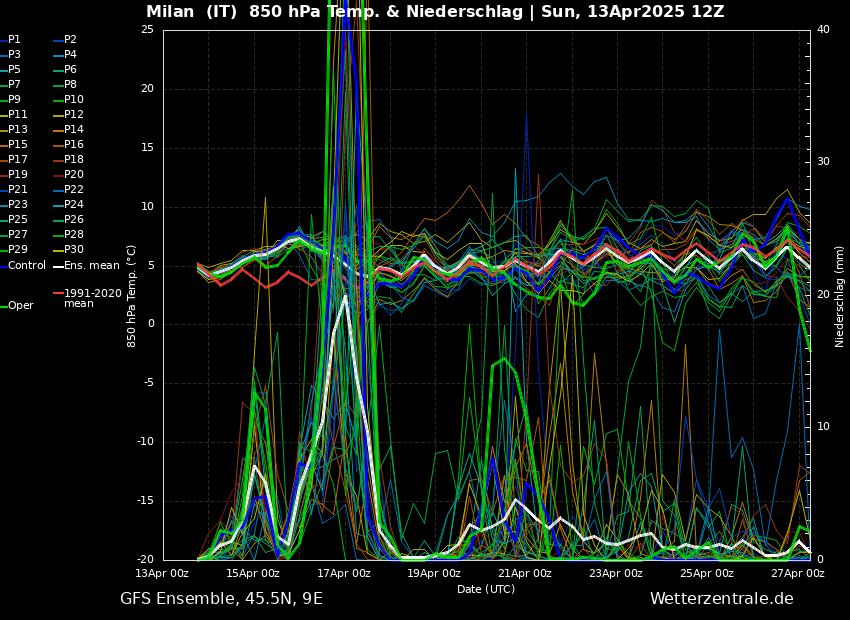Click the 25Apr 00z date tick label
Screen dimensions: 850x620
[706, 574]
